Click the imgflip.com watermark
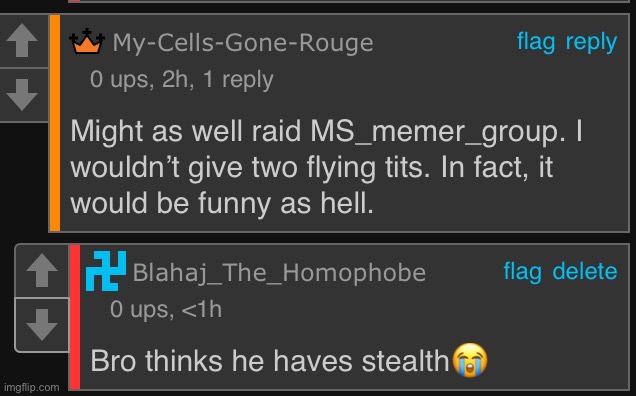This screenshot has width=636, height=396. [32, 387]
